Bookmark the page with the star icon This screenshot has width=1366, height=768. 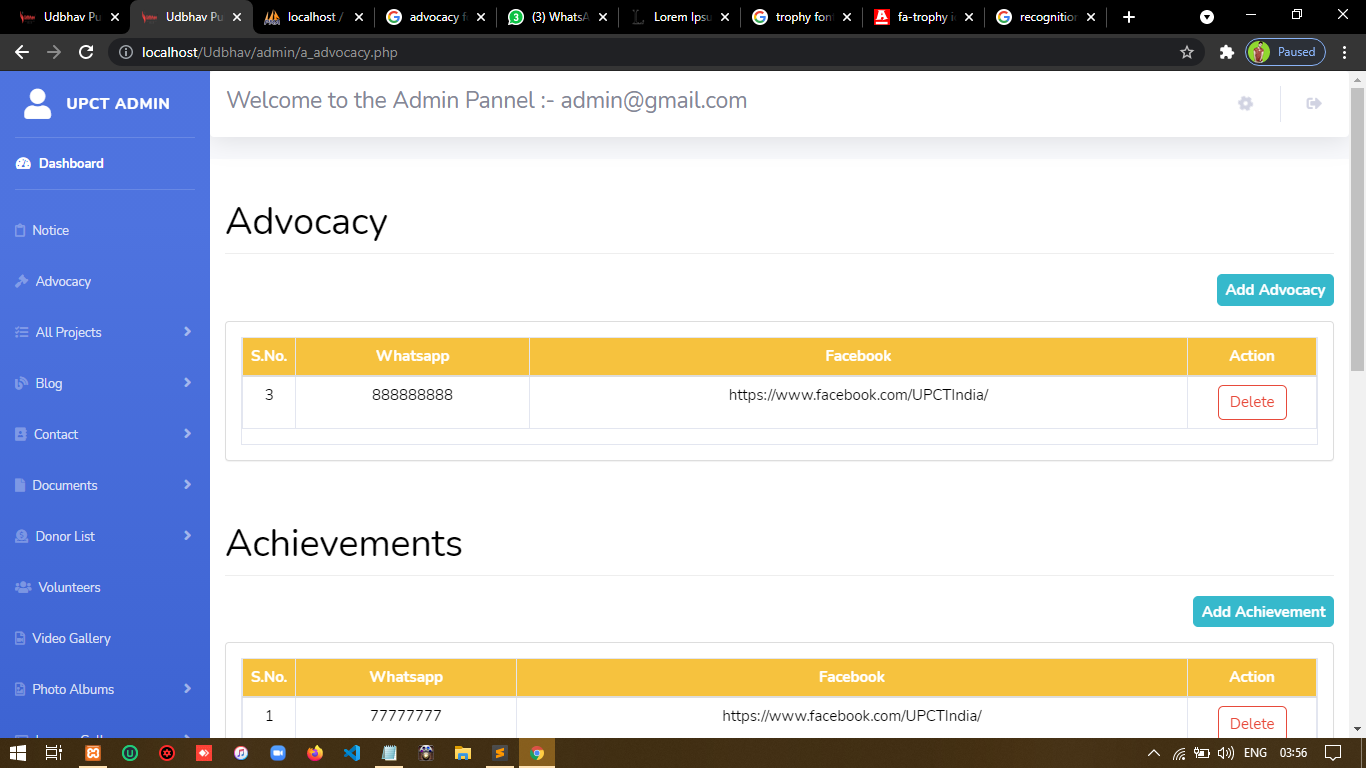pyautogui.click(x=1187, y=52)
